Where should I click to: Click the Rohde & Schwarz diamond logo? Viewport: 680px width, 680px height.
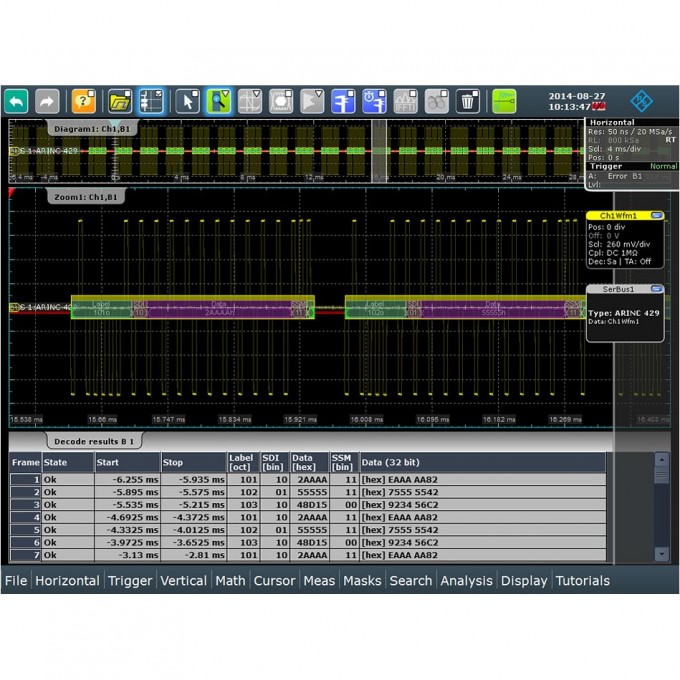tap(641, 101)
